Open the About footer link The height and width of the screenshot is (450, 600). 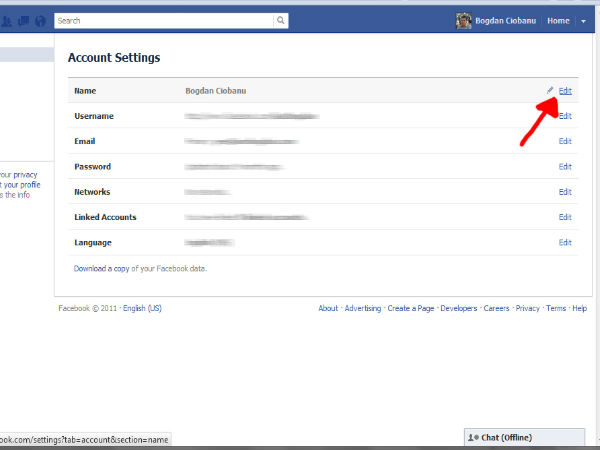point(328,308)
